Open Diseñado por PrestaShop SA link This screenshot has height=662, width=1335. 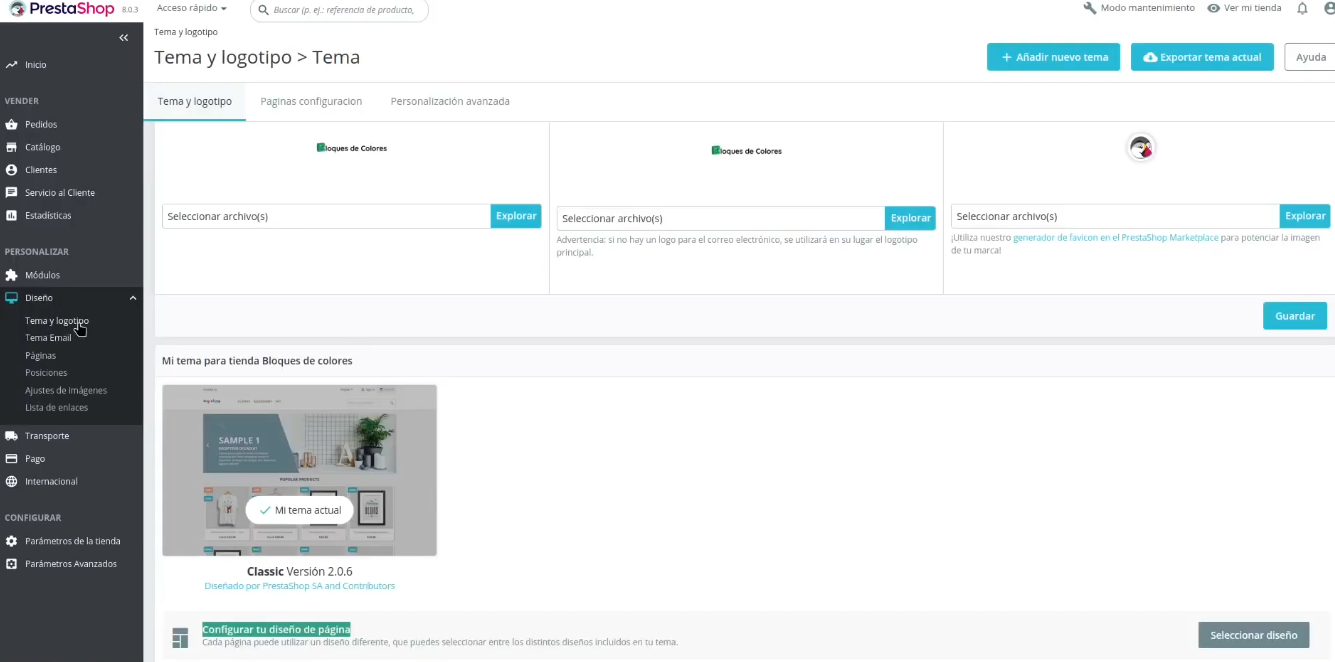tap(299, 586)
